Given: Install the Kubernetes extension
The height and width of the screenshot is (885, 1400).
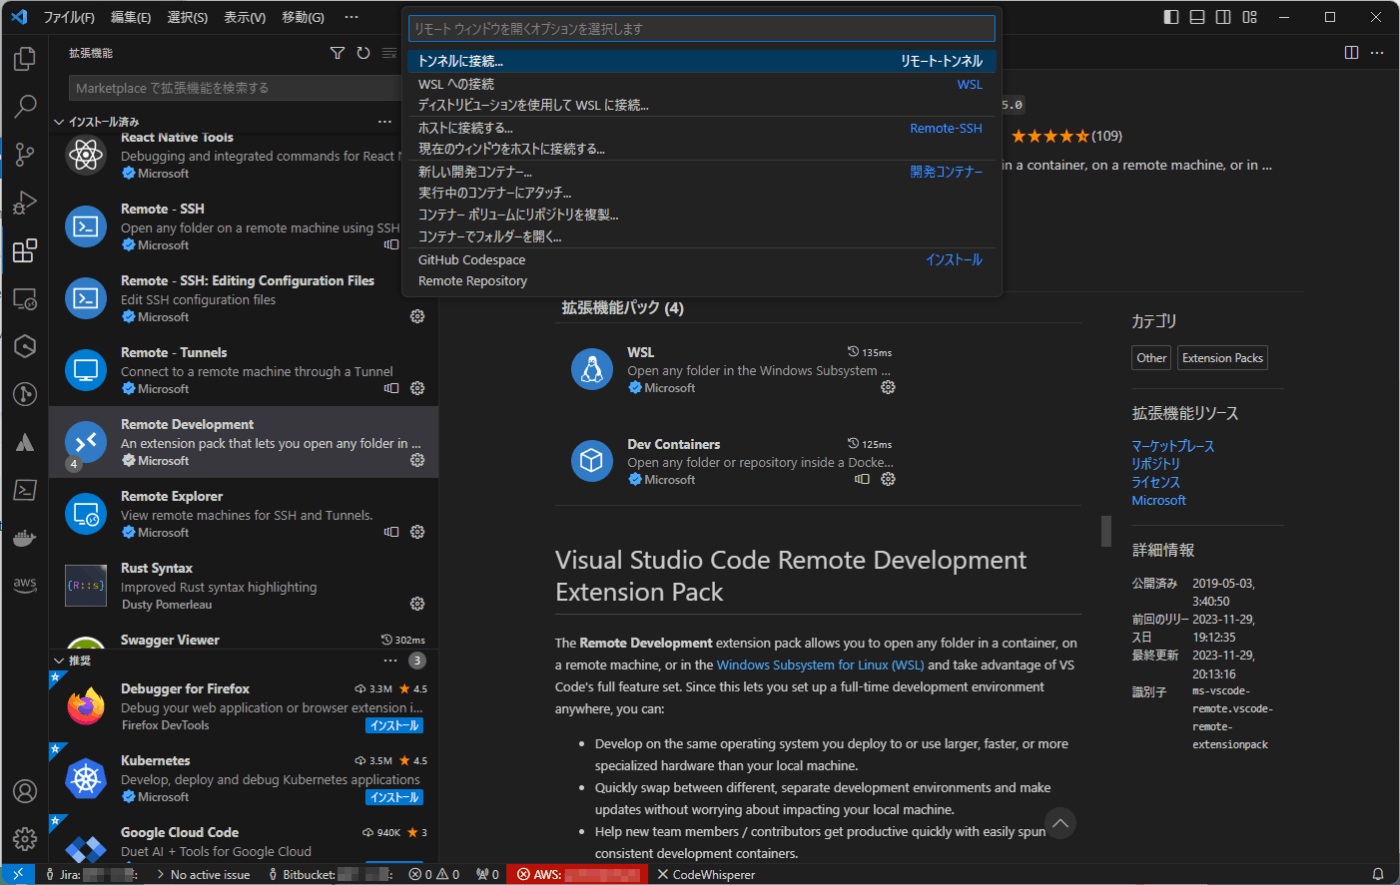Looking at the screenshot, I should [x=394, y=797].
